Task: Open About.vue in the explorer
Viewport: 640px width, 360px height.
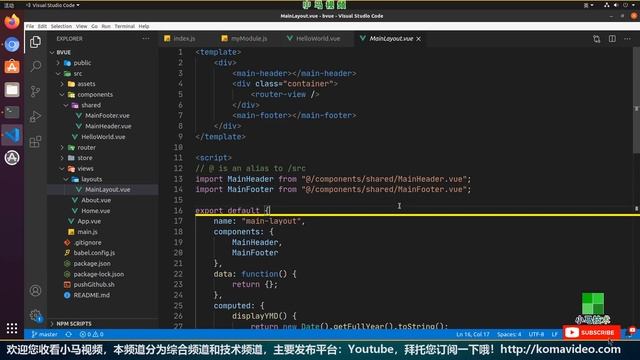Action: coord(96,200)
